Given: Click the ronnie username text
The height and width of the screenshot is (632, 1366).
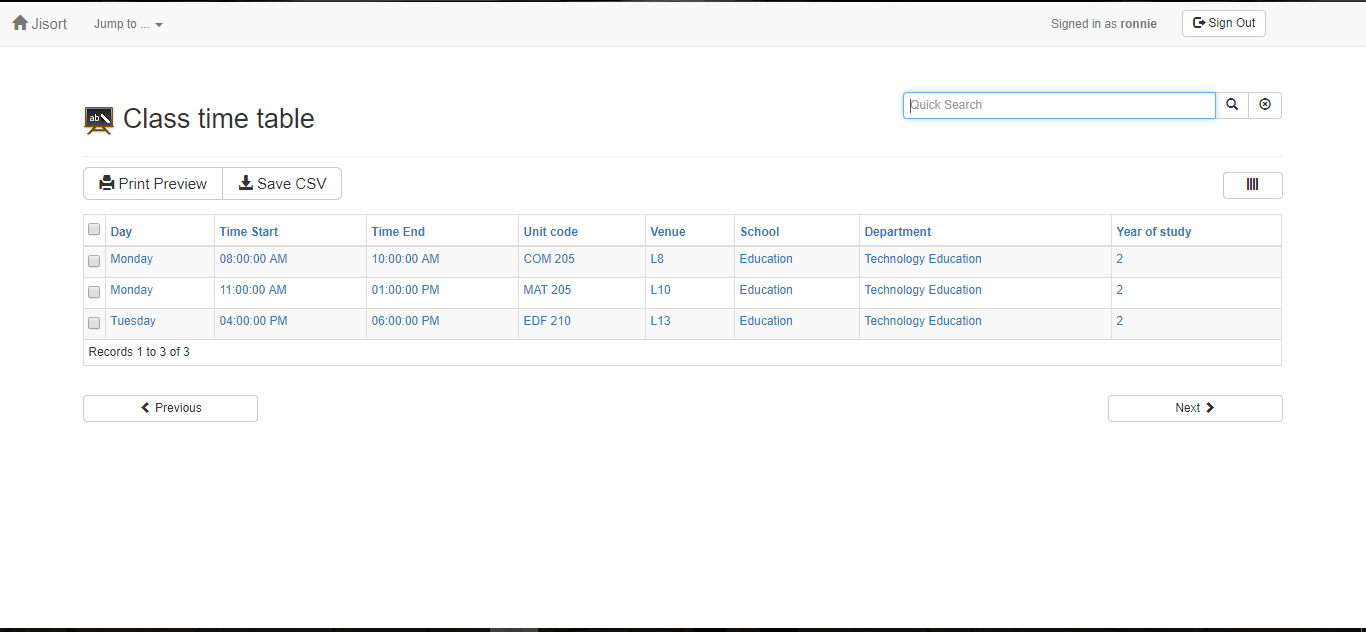Looking at the screenshot, I should [1138, 24].
